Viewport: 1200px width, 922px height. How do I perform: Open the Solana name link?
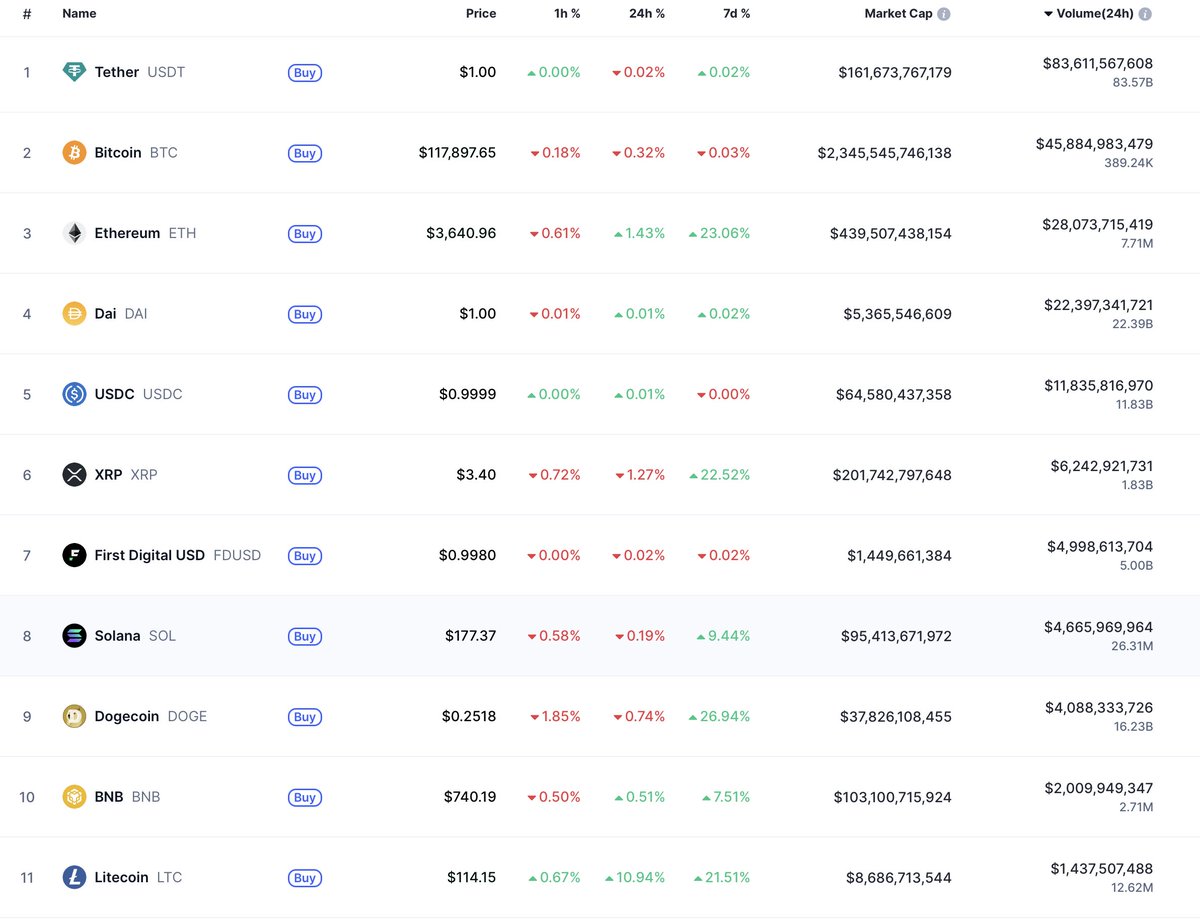click(x=117, y=636)
